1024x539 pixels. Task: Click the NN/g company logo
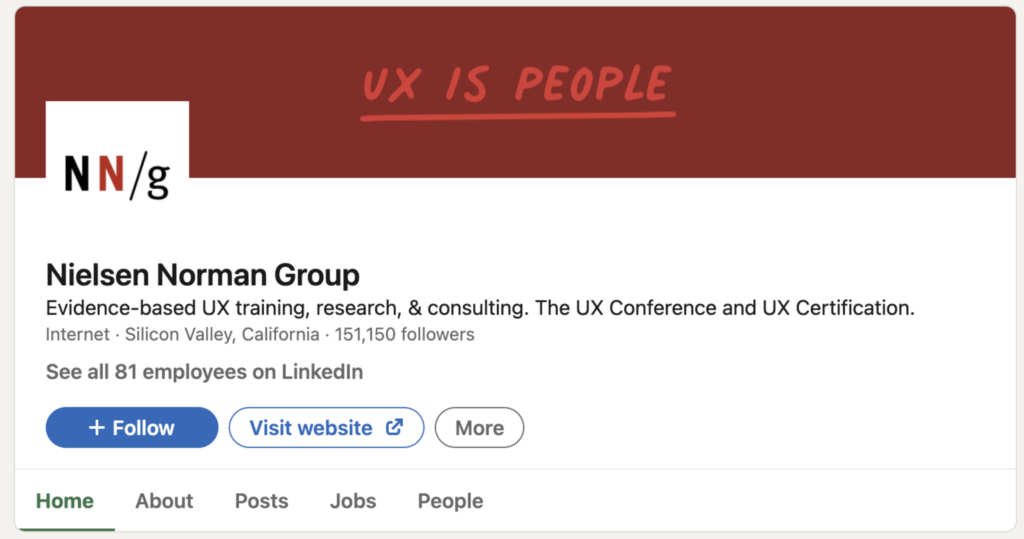point(117,173)
